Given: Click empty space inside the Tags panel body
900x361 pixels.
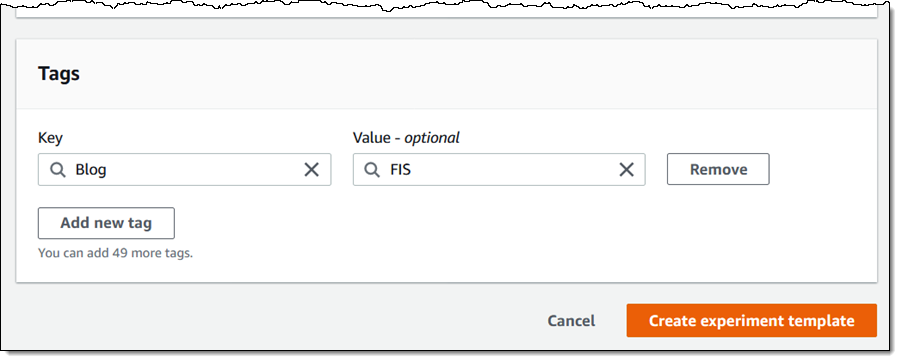Looking at the screenshot, I should pos(517,241).
